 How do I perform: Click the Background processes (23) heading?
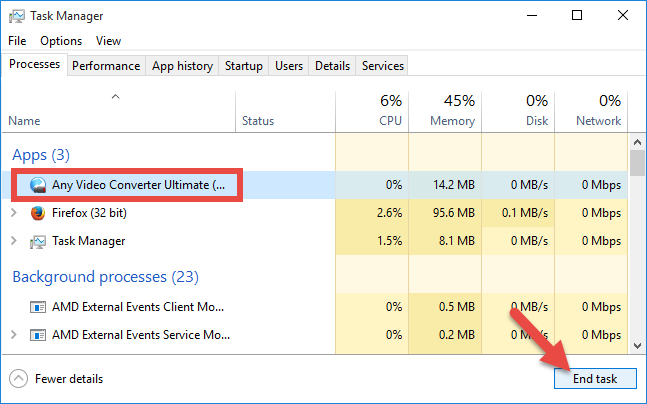[x=106, y=277]
